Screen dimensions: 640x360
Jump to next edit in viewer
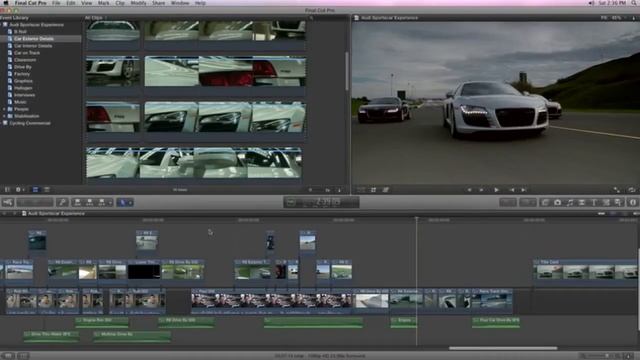(x=524, y=190)
